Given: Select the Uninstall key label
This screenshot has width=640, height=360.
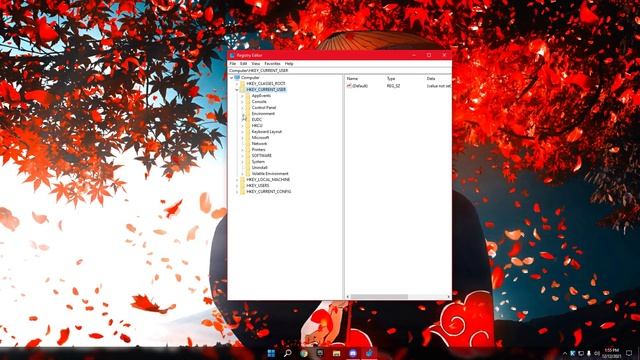Looking at the screenshot, I should [260, 168].
